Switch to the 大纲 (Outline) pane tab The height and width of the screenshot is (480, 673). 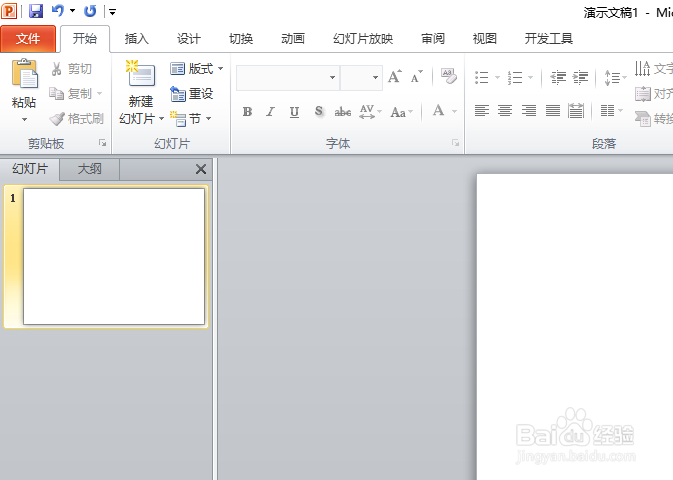pyautogui.click(x=89, y=169)
